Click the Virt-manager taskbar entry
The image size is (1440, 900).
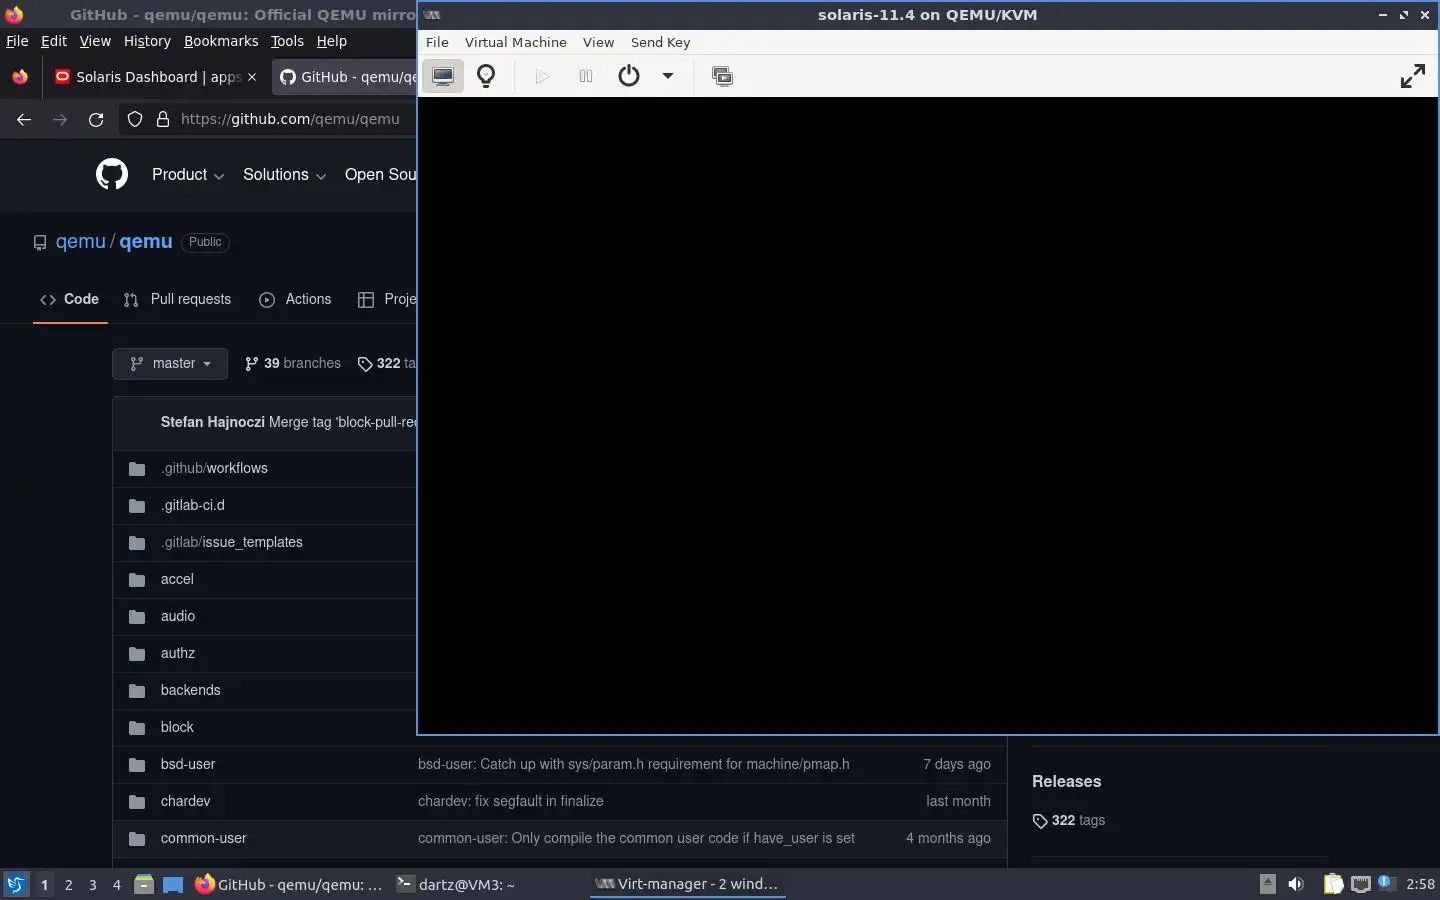[687, 884]
